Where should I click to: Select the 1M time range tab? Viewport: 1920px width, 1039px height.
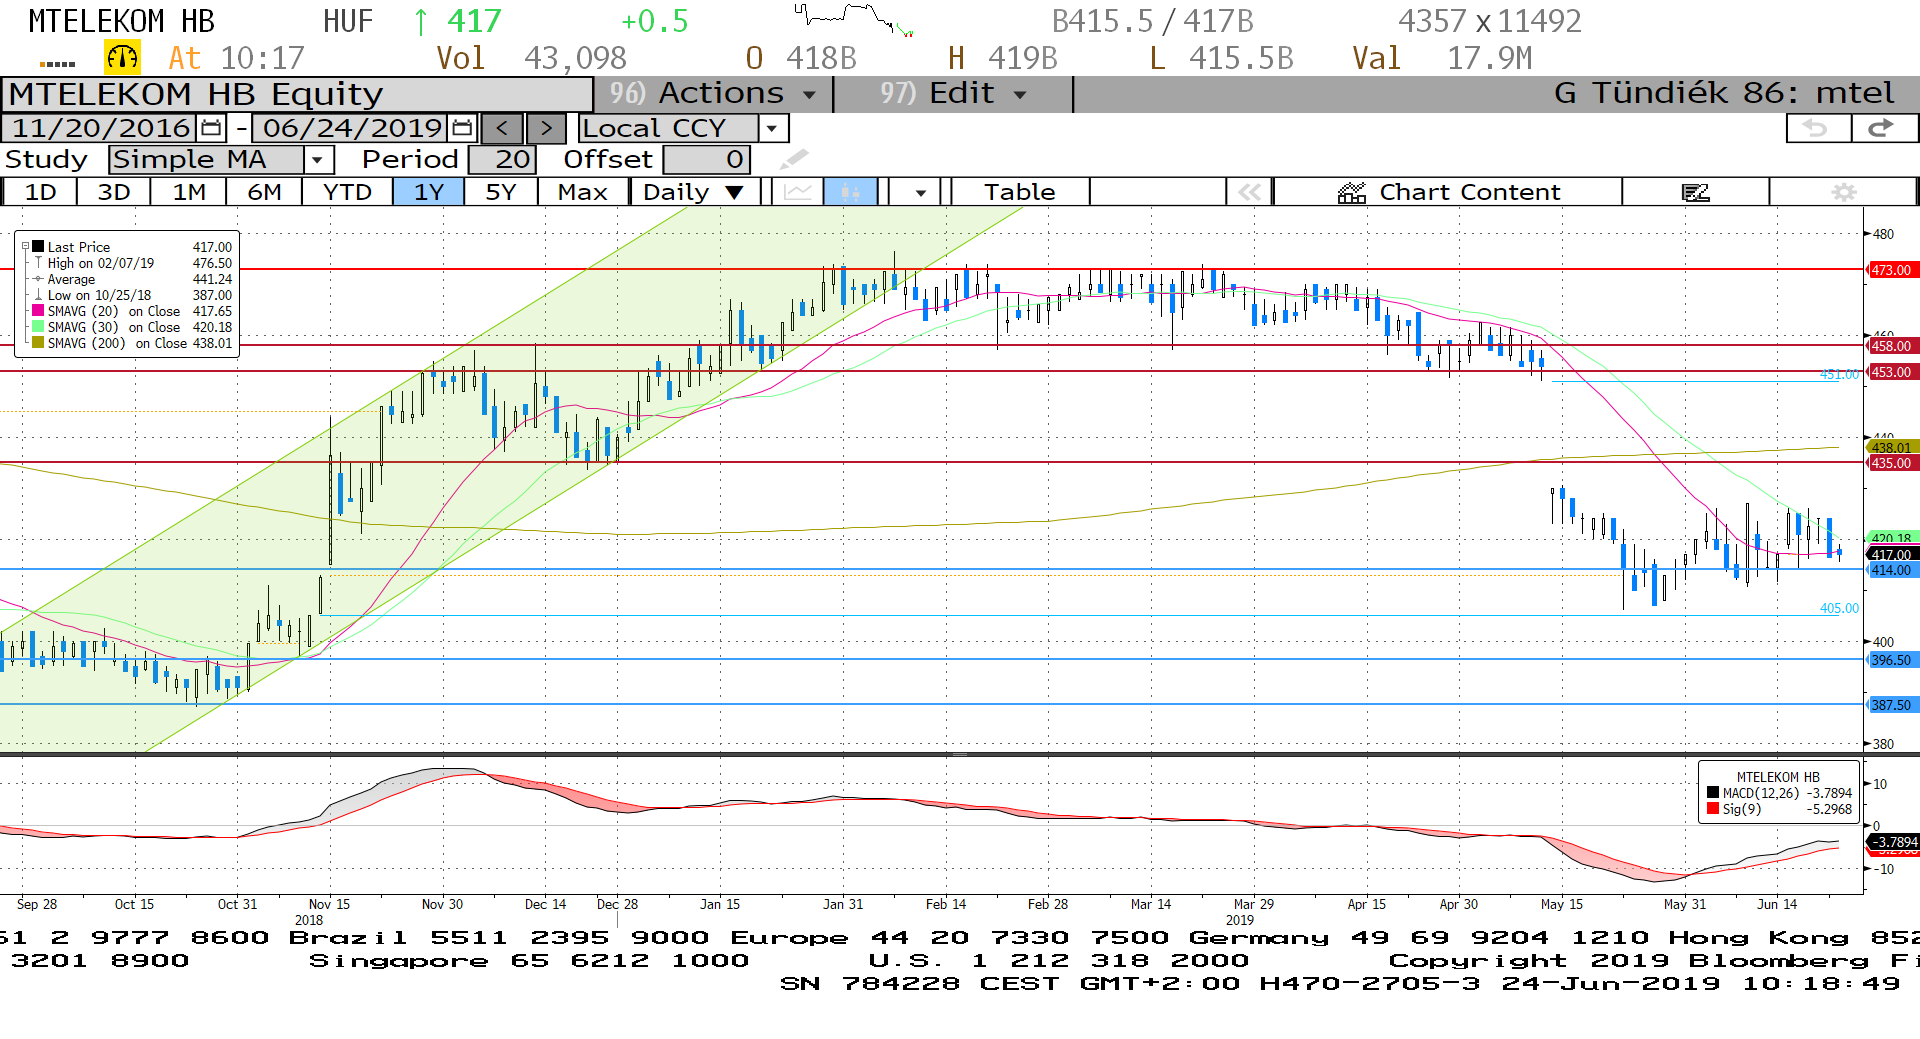(189, 192)
